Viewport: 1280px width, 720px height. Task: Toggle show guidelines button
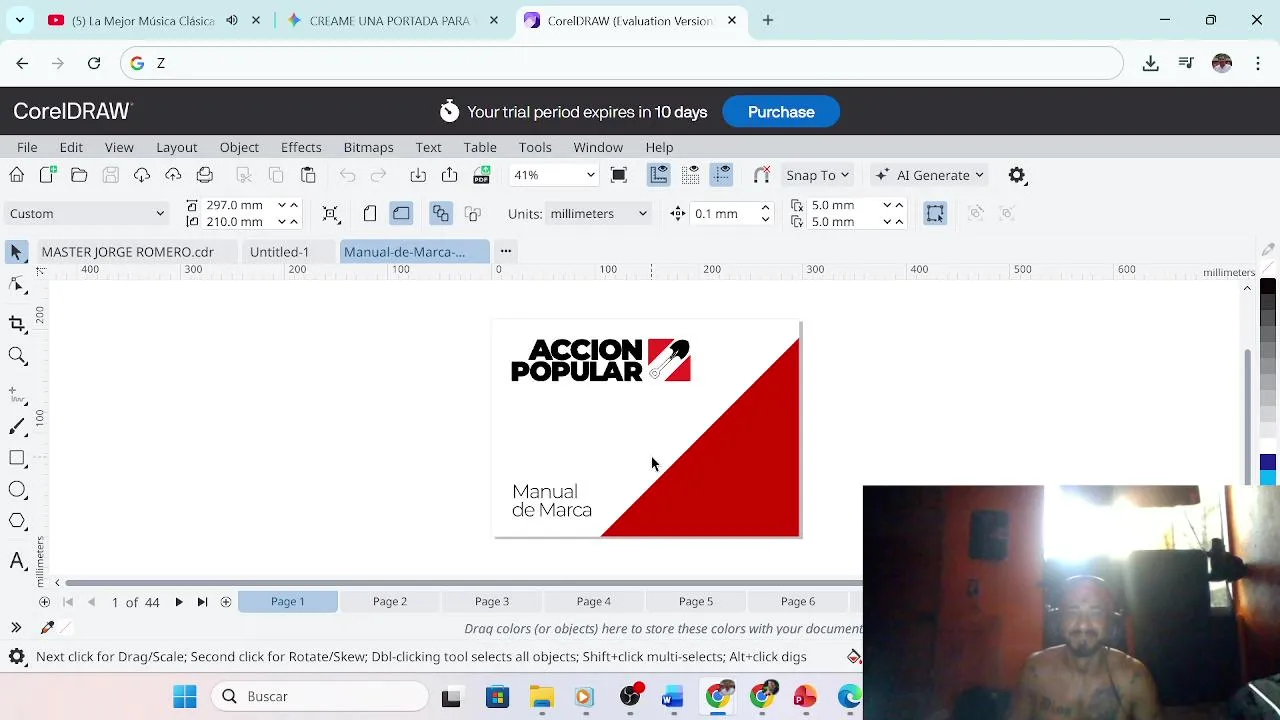pyautogui.click(x=722, y=175)
